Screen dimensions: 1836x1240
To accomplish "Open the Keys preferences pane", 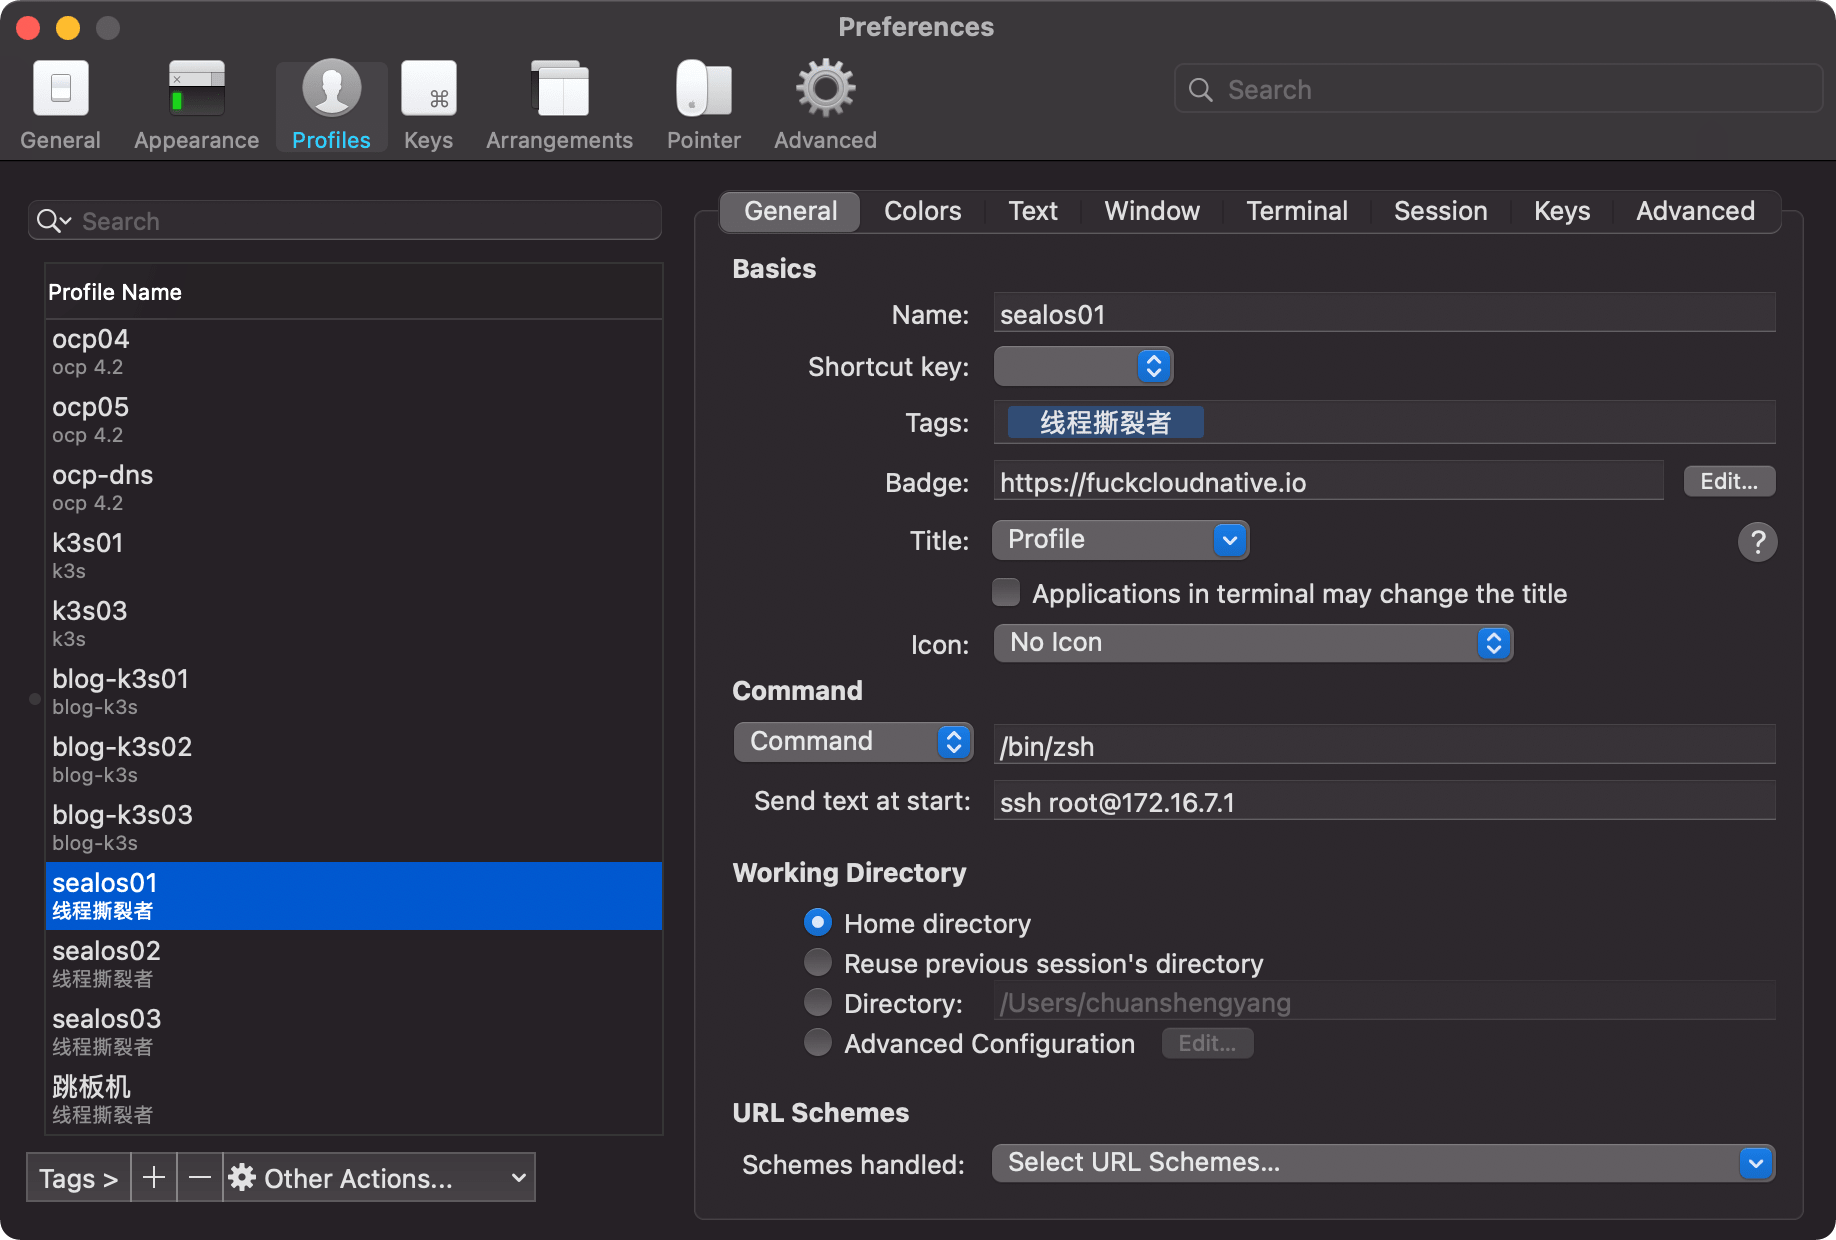I will coord(428,103).
